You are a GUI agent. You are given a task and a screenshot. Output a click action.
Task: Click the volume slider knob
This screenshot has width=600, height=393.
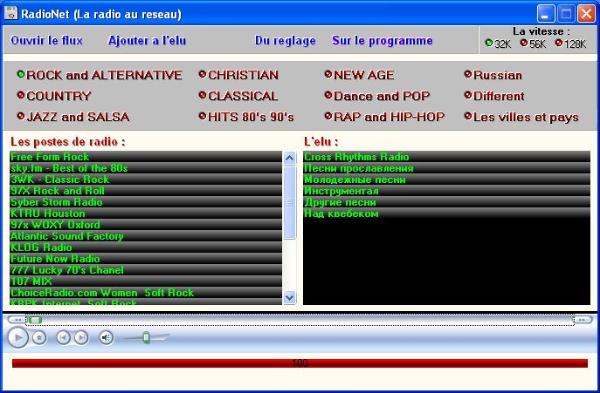point(146,338)
